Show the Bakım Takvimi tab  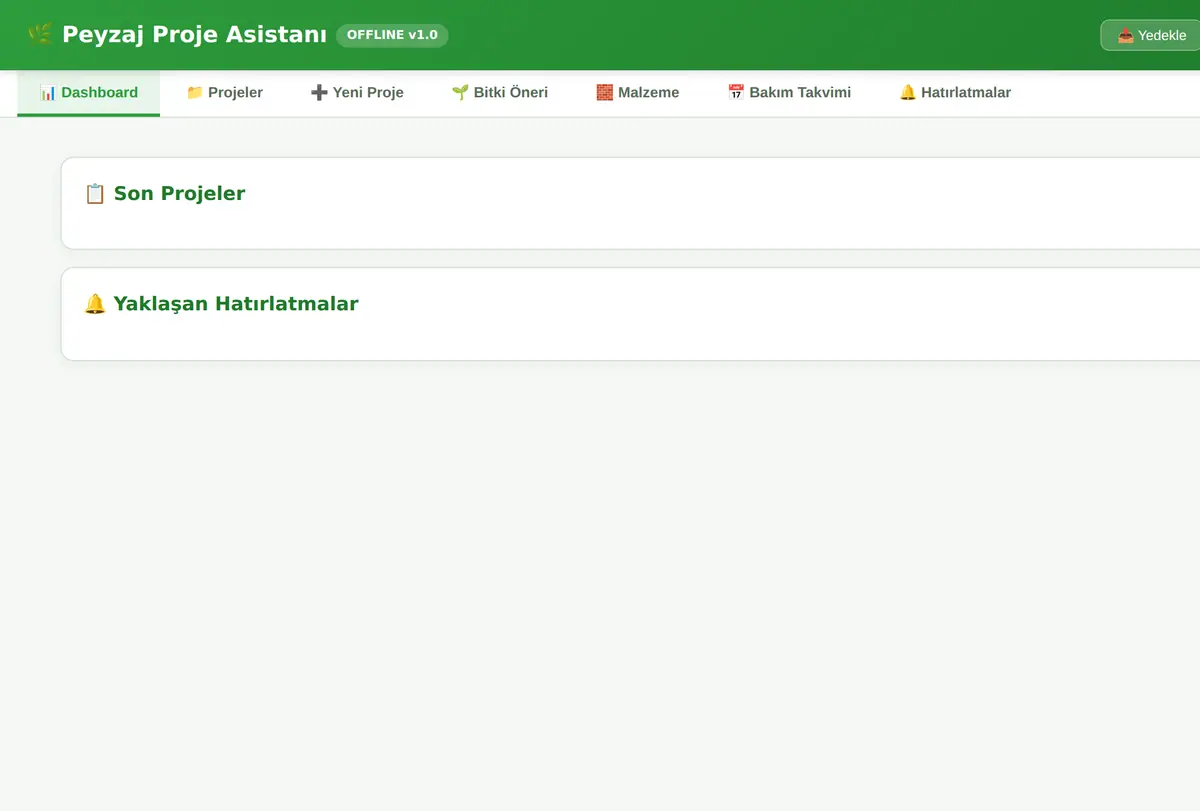(x=789, y=93)
